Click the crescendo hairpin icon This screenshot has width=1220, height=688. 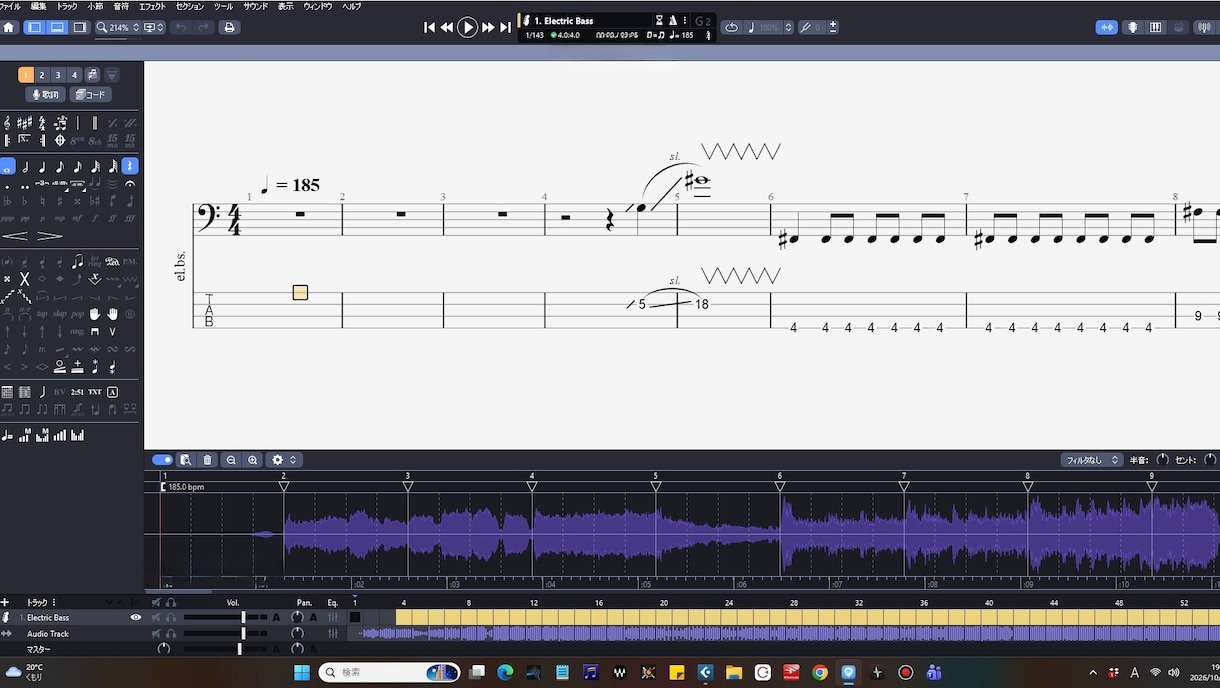[x=15, y=236]
